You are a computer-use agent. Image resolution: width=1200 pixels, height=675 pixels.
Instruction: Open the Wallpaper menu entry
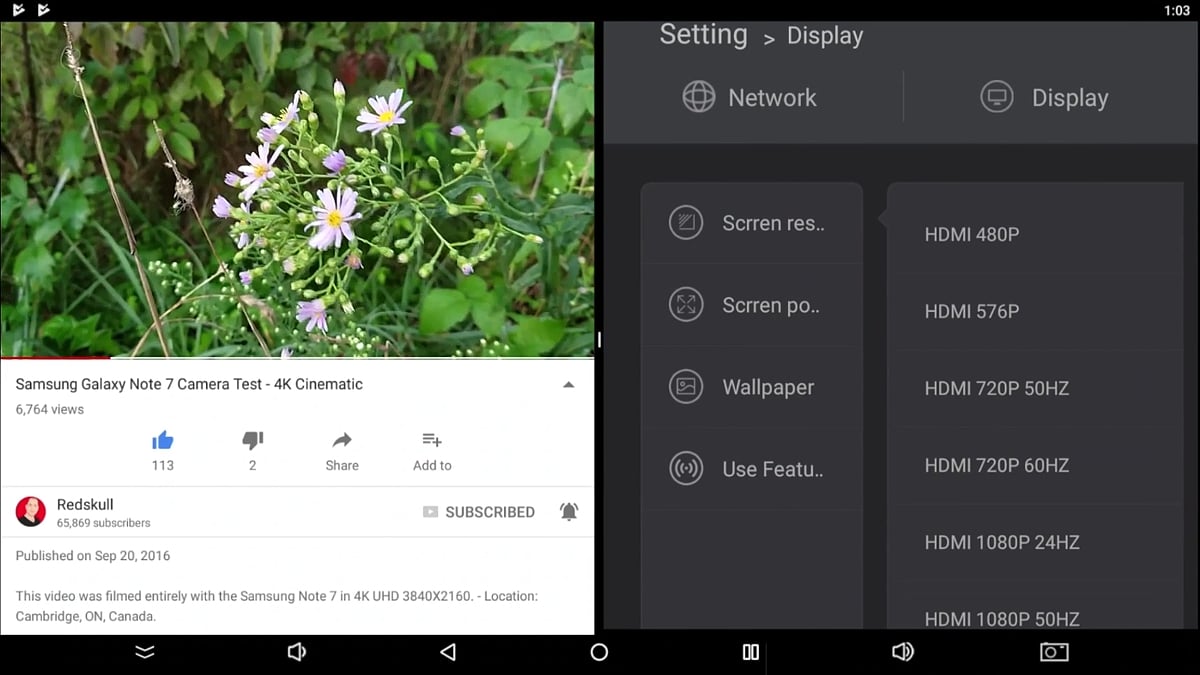click(x=751, y=387)
